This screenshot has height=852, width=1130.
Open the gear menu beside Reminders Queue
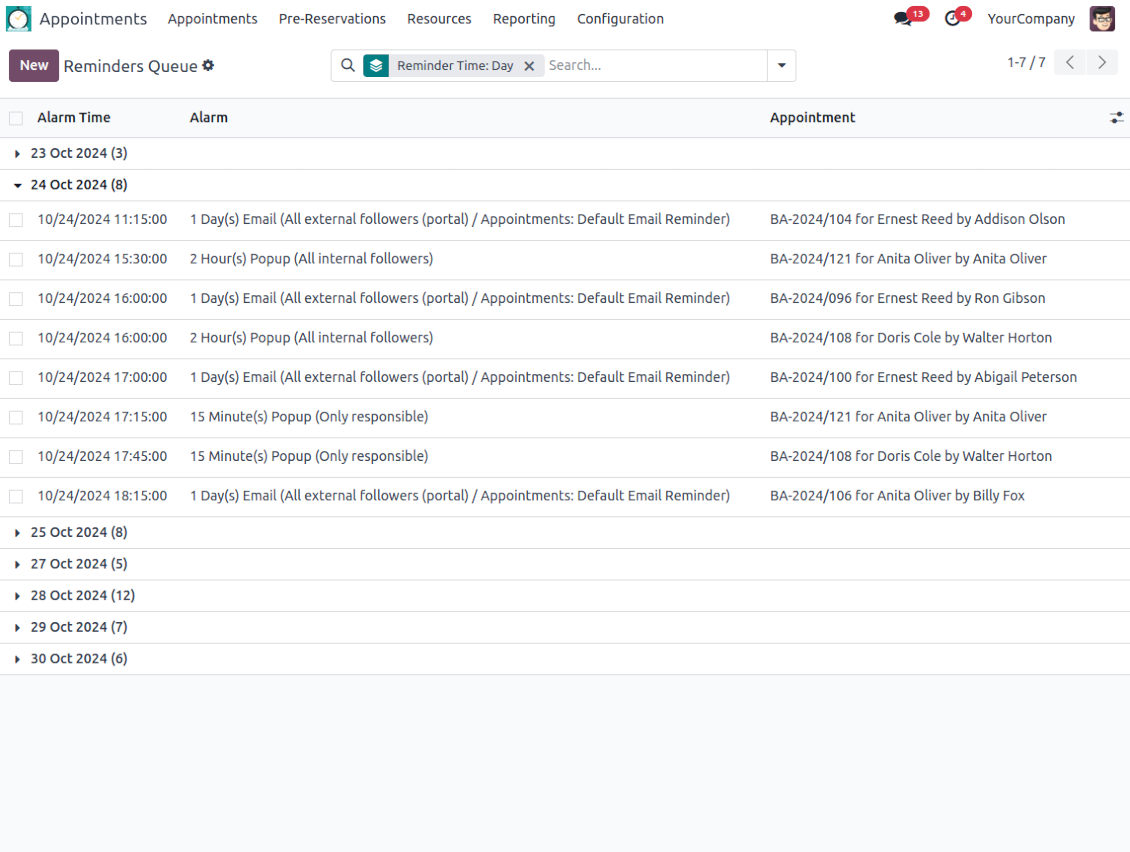(208, 65)
